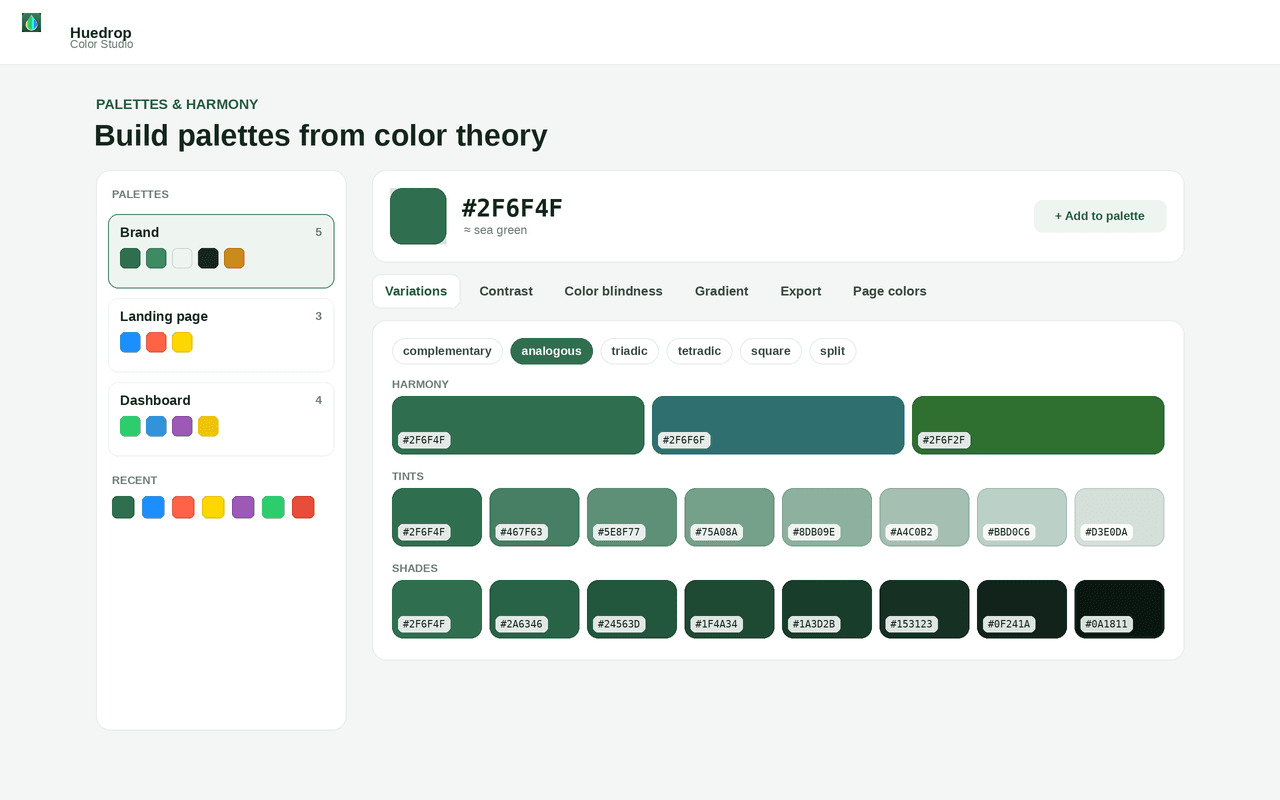1280x800 pixels.
Task: Select the purple swatch in Recent colors
Action: pyautogui.click(x=243, y=507)
